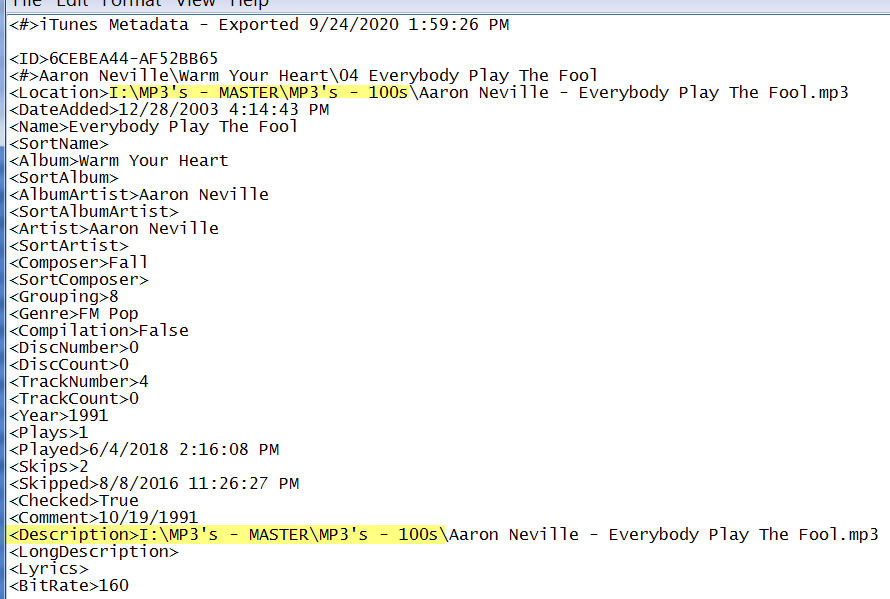This screenshot has height=599, width=890.
Task: Click the Comment line 10/19/1991
Action: tap(104, 518)
